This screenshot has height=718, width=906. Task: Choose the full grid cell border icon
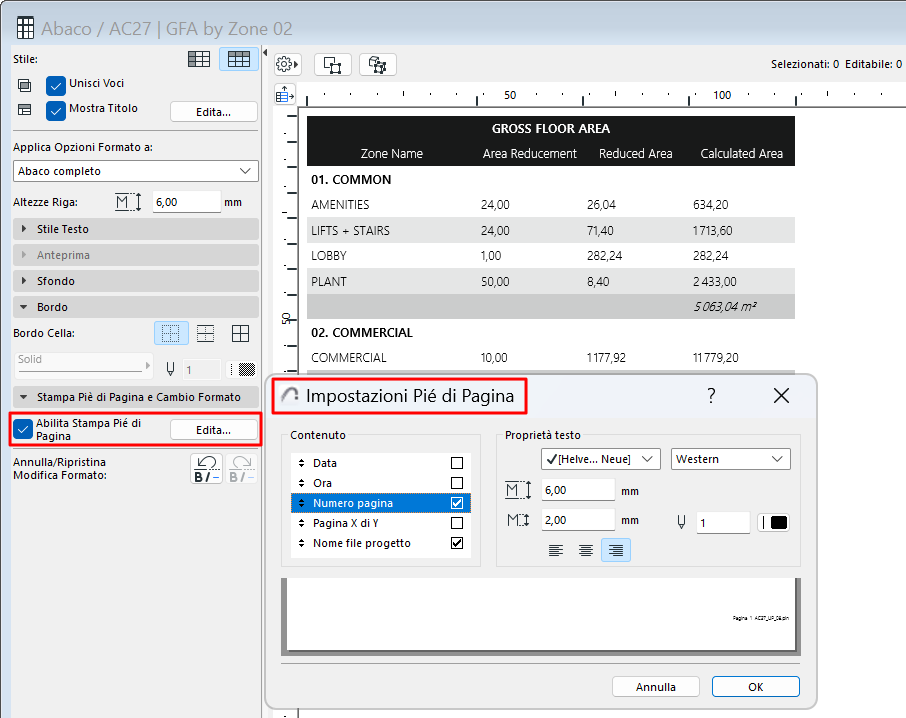241,333
